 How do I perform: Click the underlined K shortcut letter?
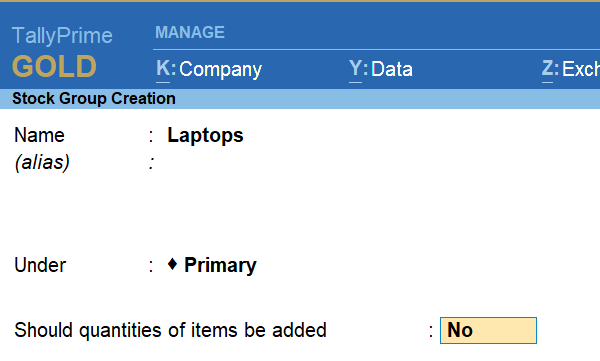click(163, 69)
